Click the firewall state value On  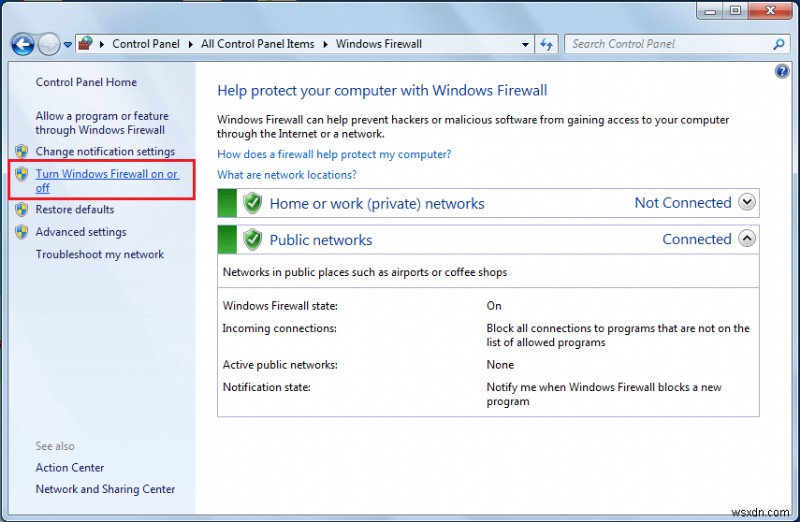[494, 306]
